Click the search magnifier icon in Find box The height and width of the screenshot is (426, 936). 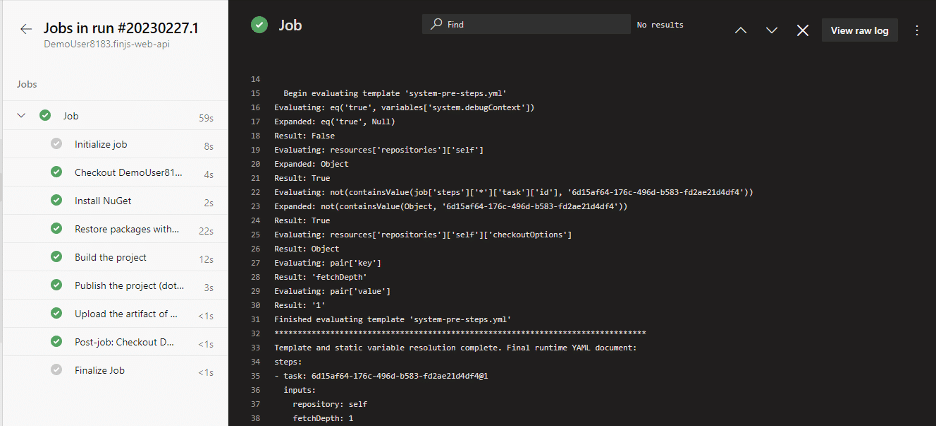(435, 24)
